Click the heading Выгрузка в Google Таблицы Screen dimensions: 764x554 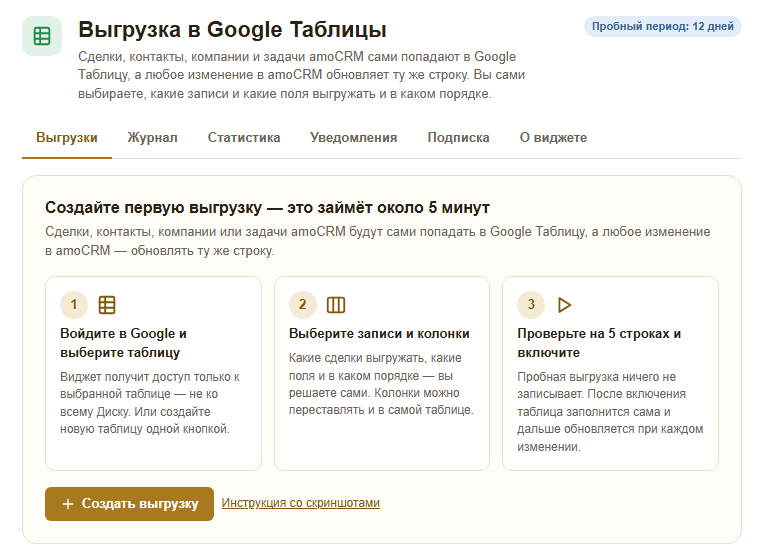pos(232,29)
